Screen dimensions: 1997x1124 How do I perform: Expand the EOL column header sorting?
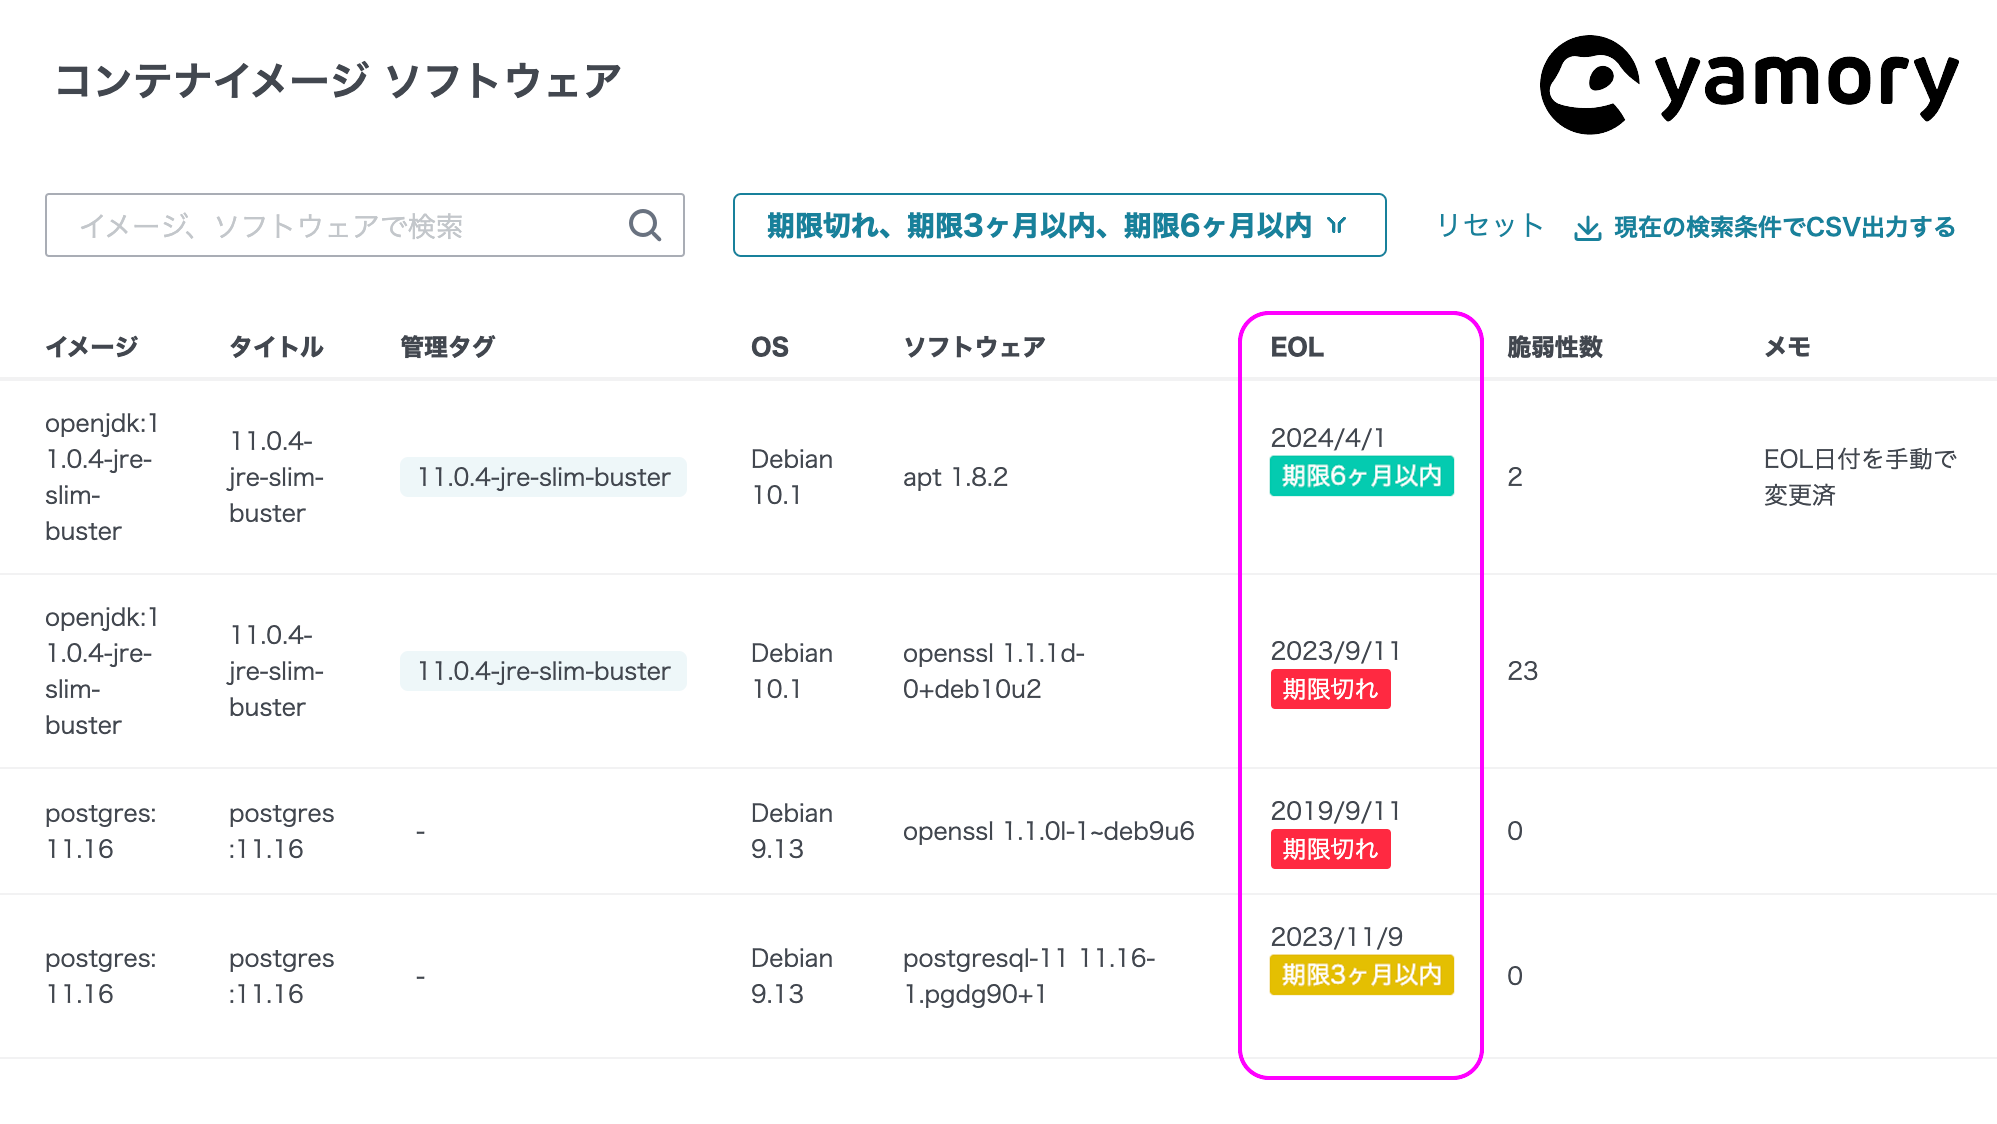1296,347
